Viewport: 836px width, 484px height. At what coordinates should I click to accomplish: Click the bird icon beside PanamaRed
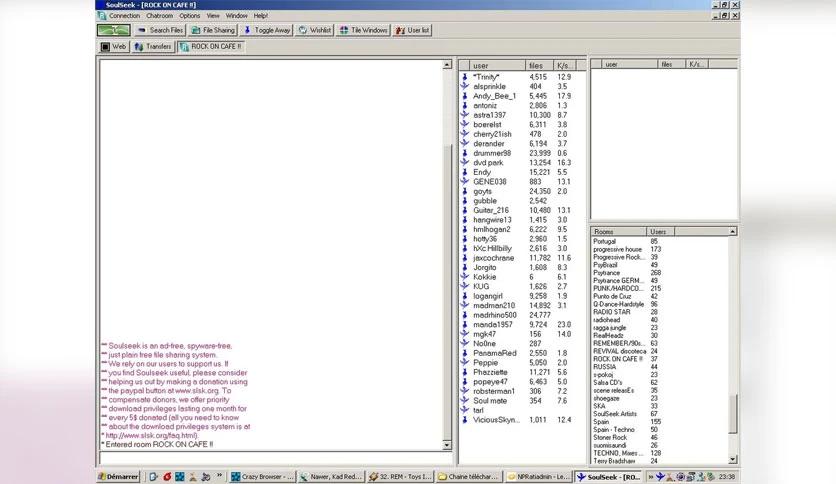tap(464, 353)
